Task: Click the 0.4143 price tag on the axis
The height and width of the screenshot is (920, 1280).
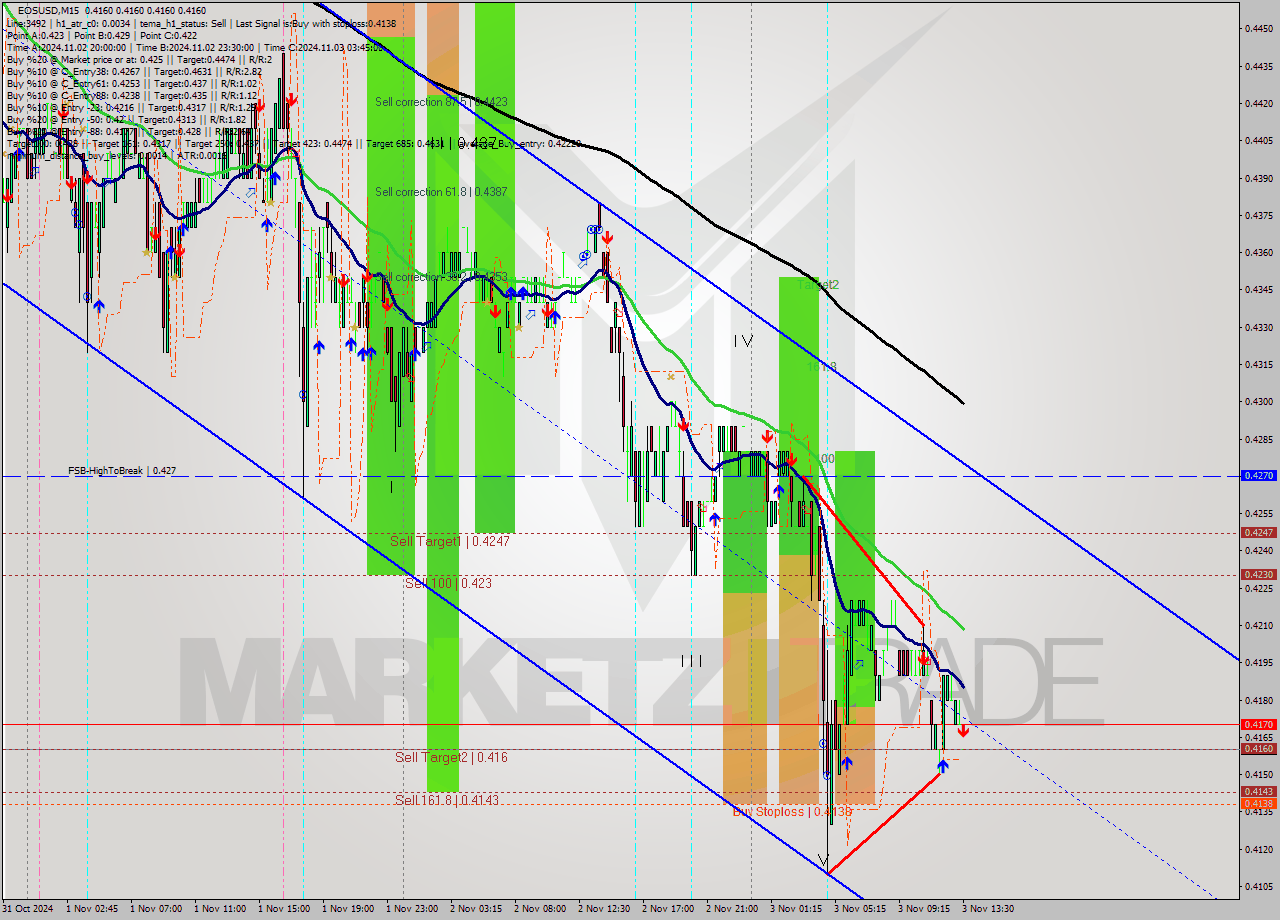Action: [1257, 792]
